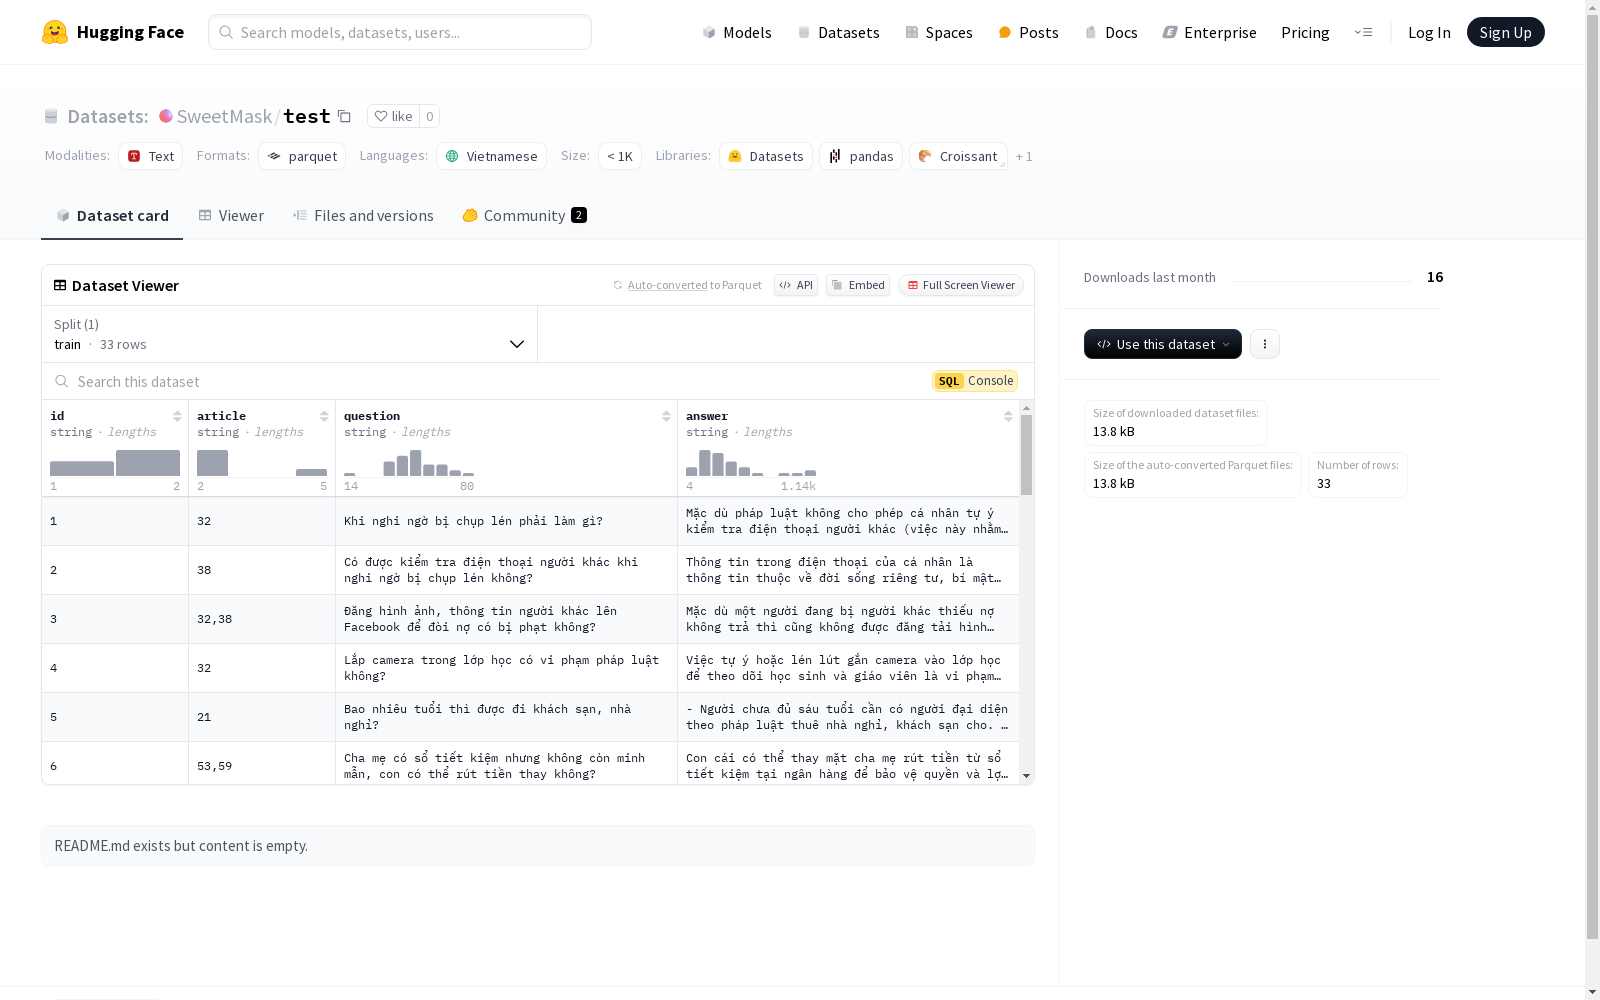Click the Embed button
Image resolution: width=1600 pixels, height=1000 pixels.
pos(858,285)
